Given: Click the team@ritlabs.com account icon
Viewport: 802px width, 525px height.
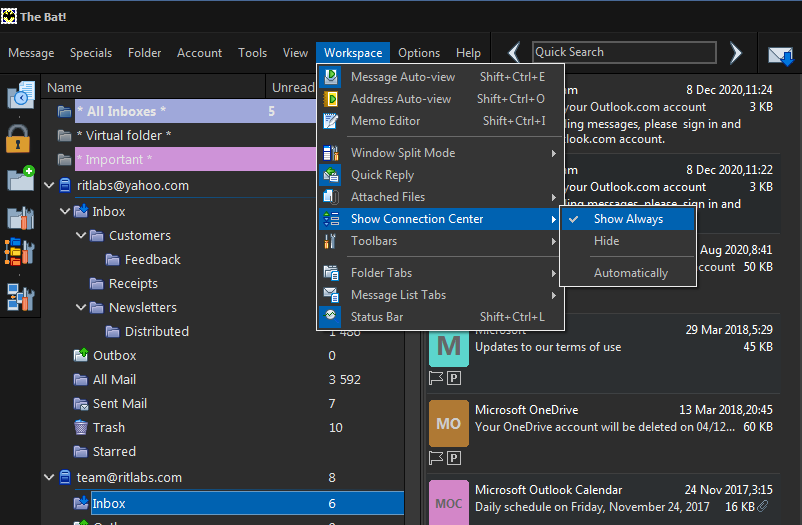Looking at the screenshot, I should click(65, 477).
